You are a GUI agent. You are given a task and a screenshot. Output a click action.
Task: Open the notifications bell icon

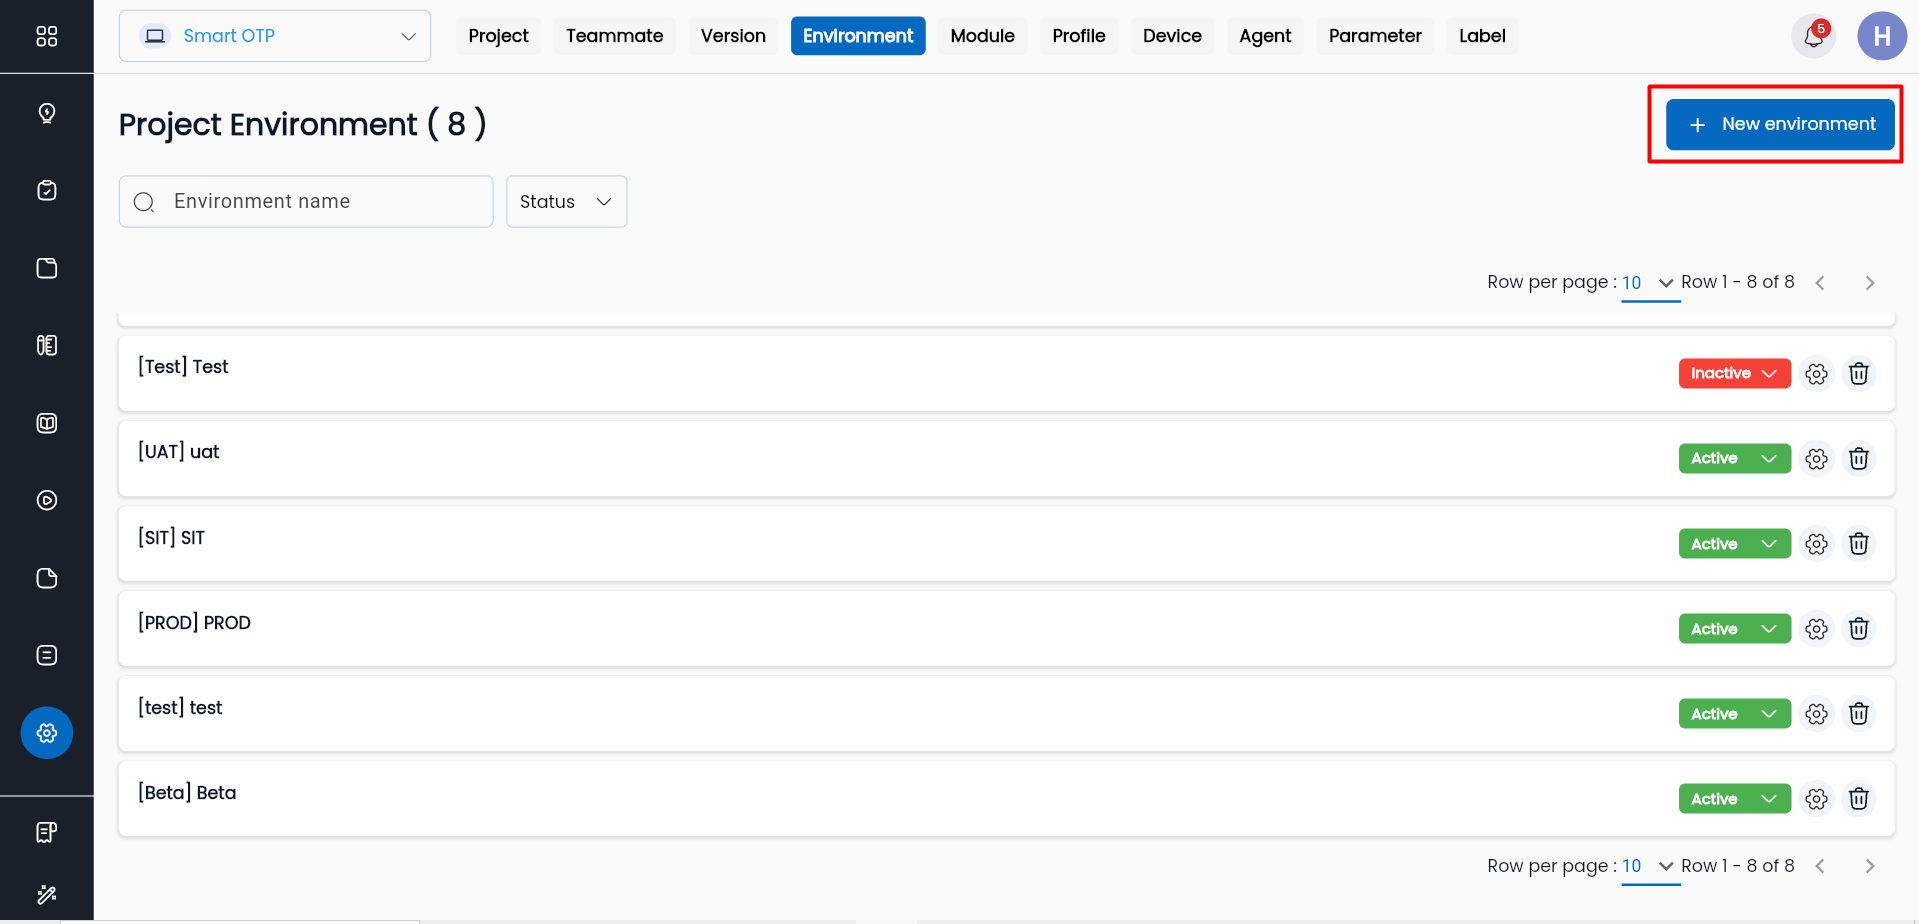point(1813,37)
